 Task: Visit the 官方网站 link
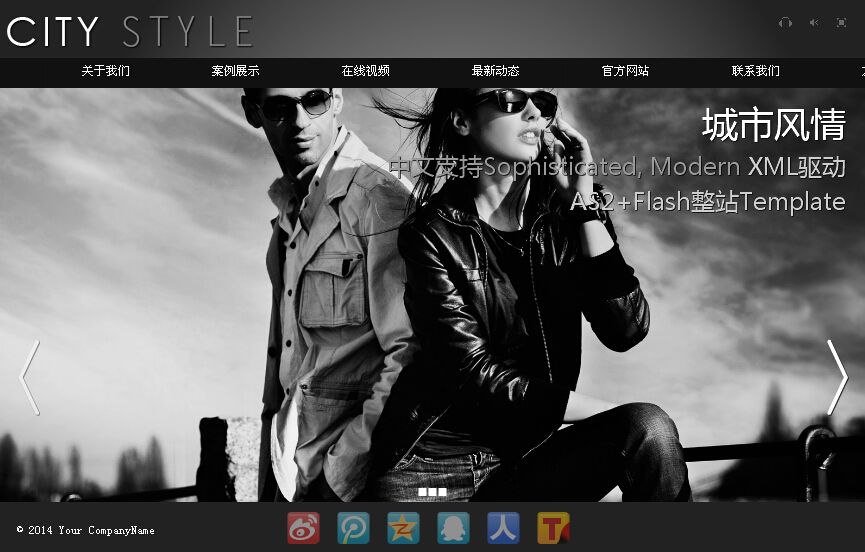625,71
